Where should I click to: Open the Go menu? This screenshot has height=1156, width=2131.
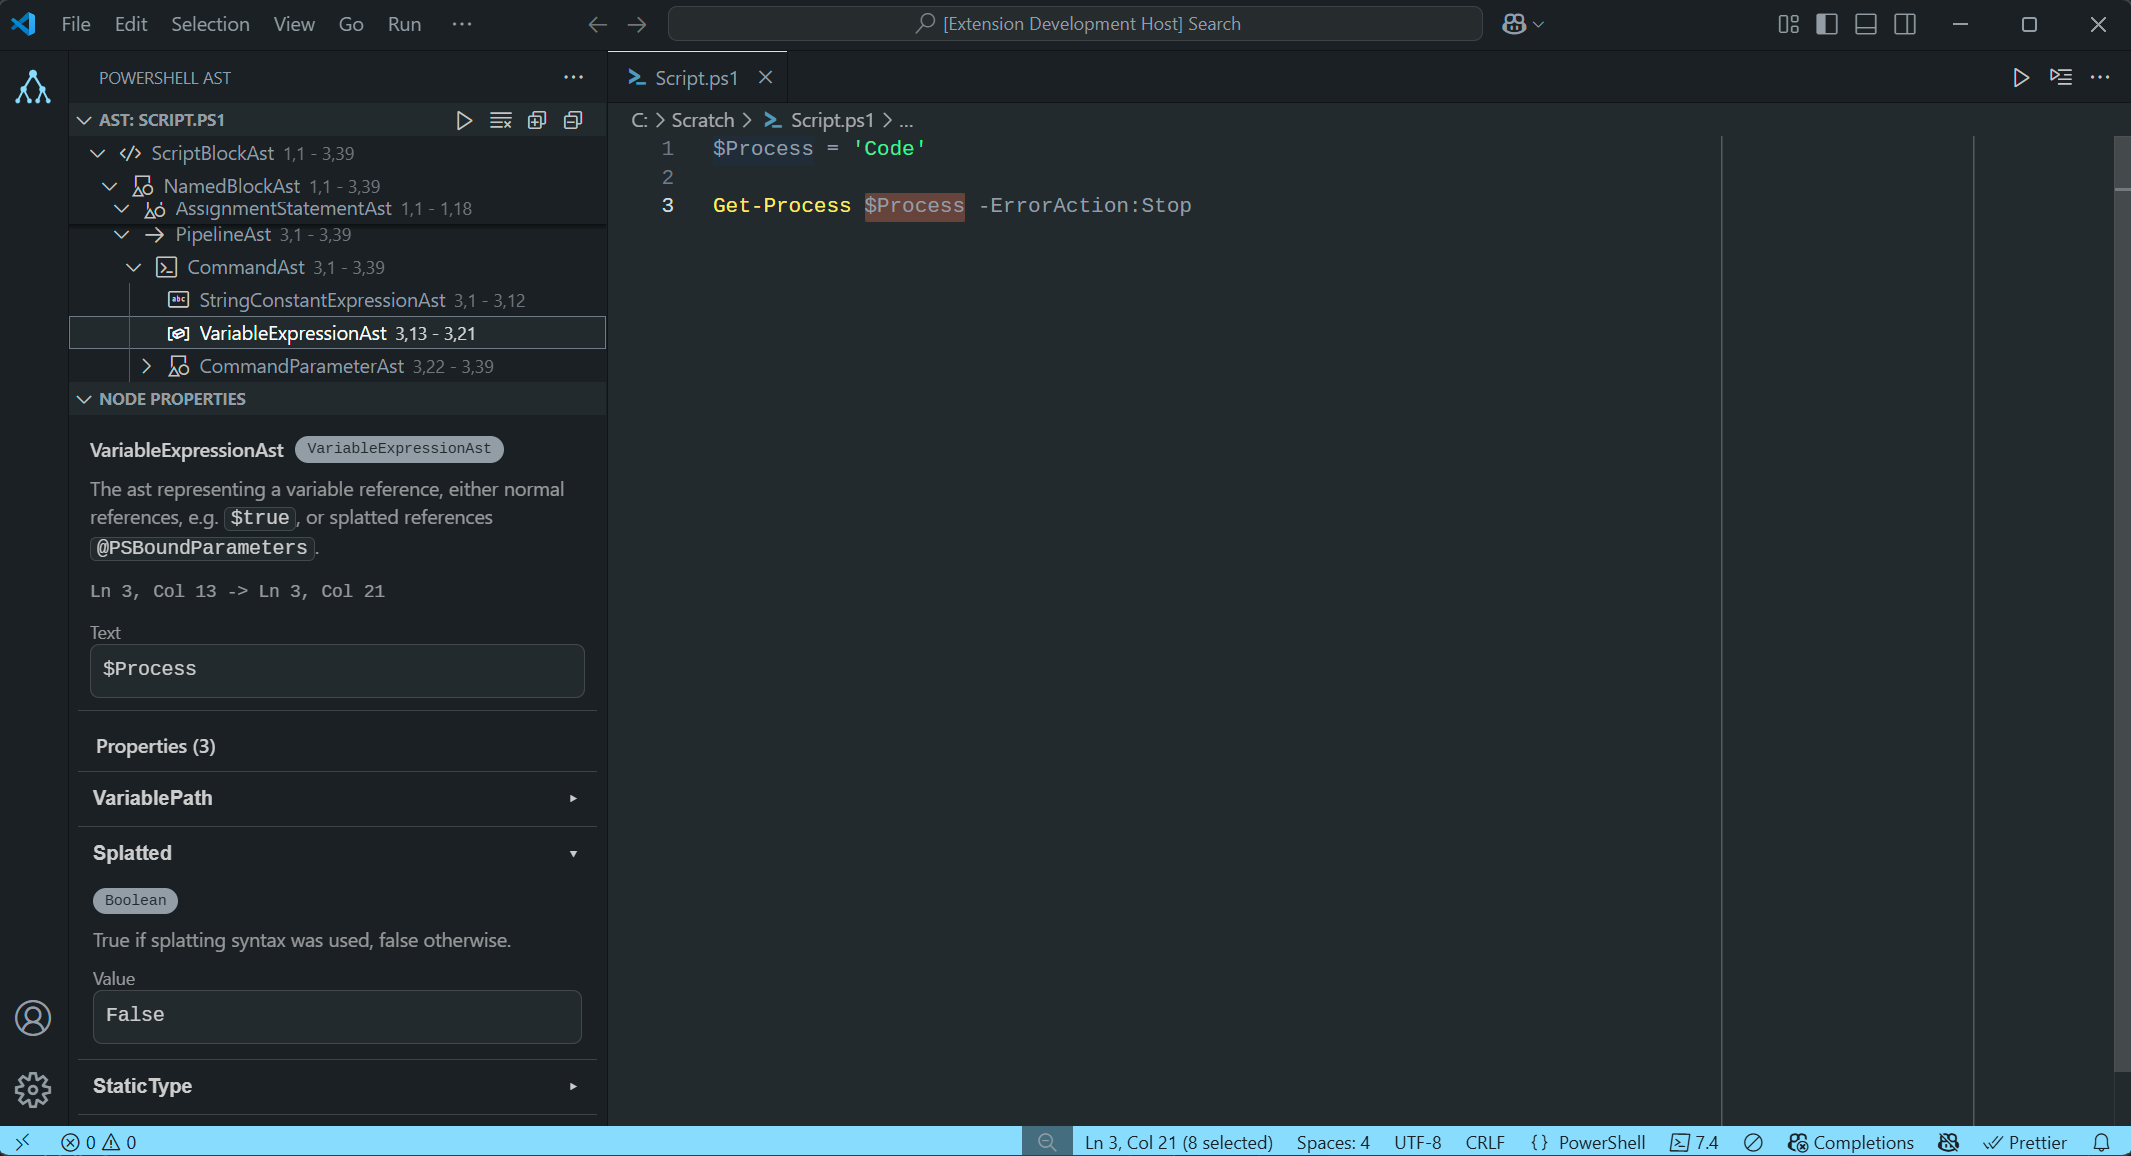[x=351, y=24]
